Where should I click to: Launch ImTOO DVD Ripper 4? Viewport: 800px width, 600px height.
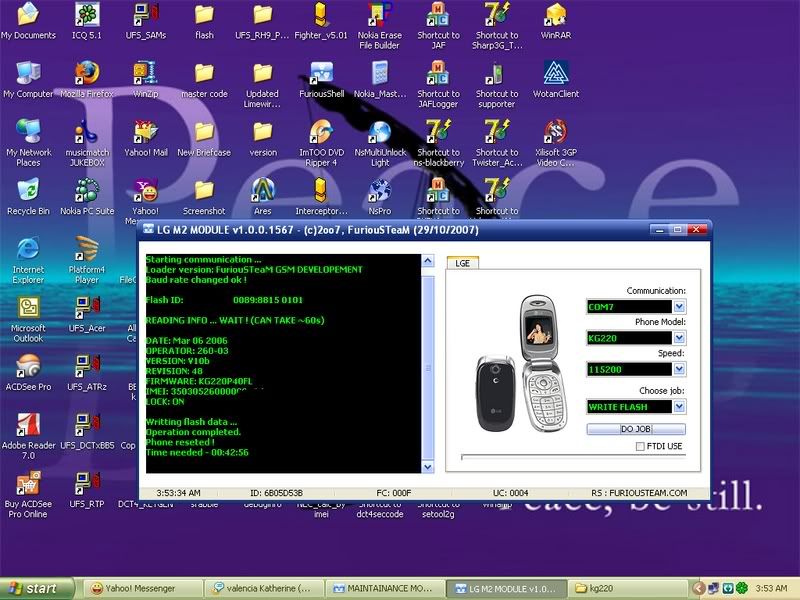(321, 143)
